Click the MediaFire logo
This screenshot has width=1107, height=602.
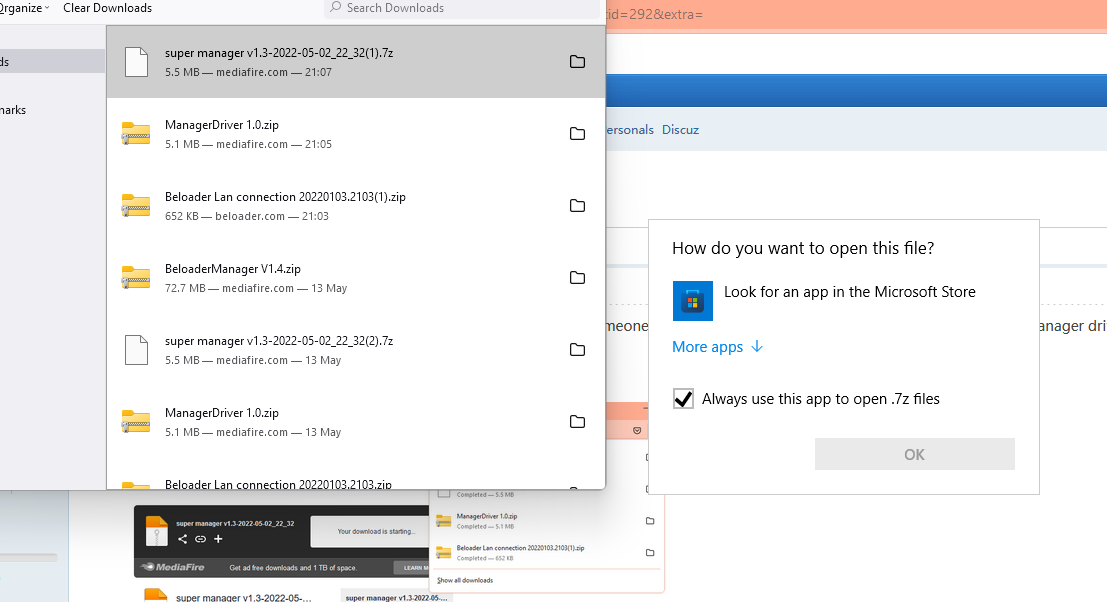[173, 567]
